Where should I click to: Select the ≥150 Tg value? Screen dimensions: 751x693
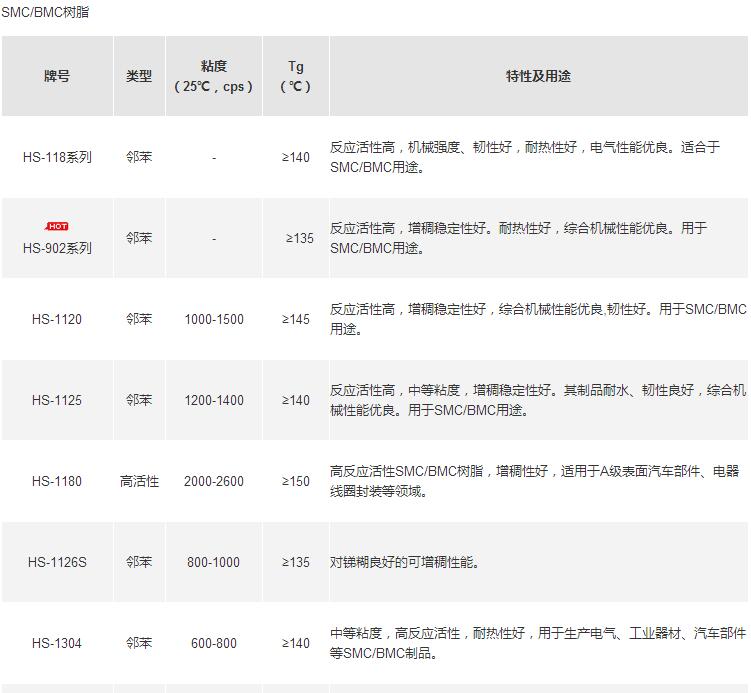296,481
